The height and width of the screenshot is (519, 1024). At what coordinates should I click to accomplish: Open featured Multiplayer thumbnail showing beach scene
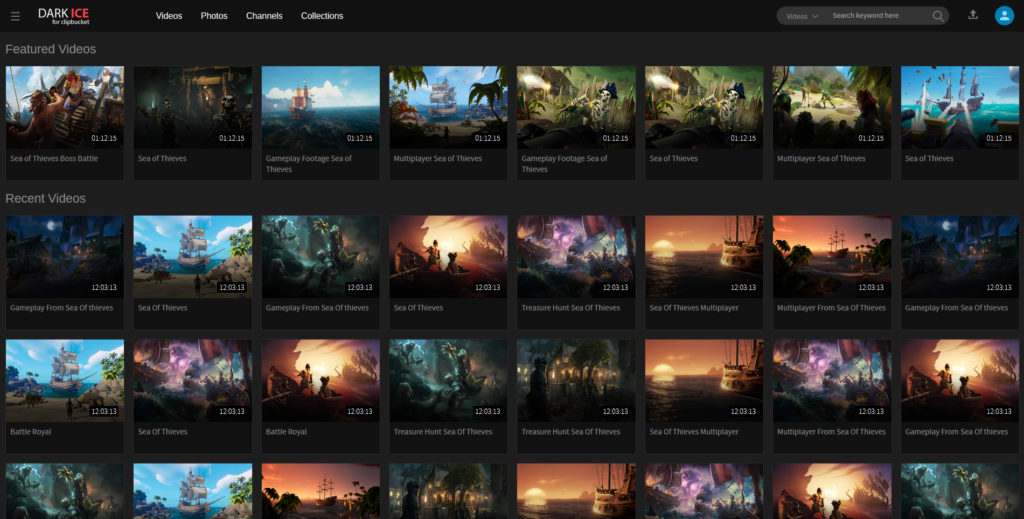pos(832,107)
